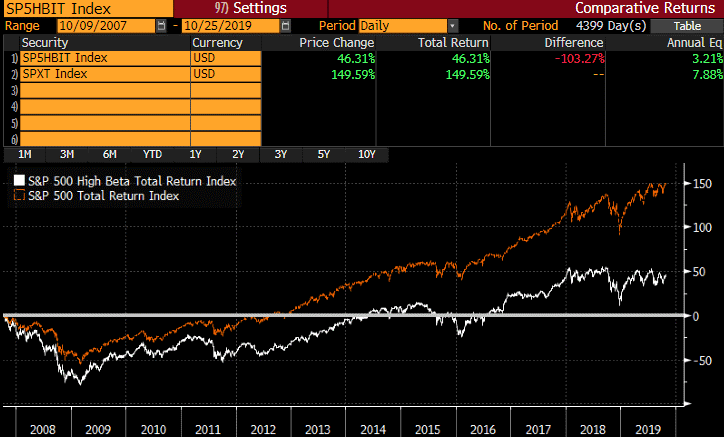This screenshot has height=437, width=724.
Task: Click the 2013 label on the time axis
Action: pos(318,430)
